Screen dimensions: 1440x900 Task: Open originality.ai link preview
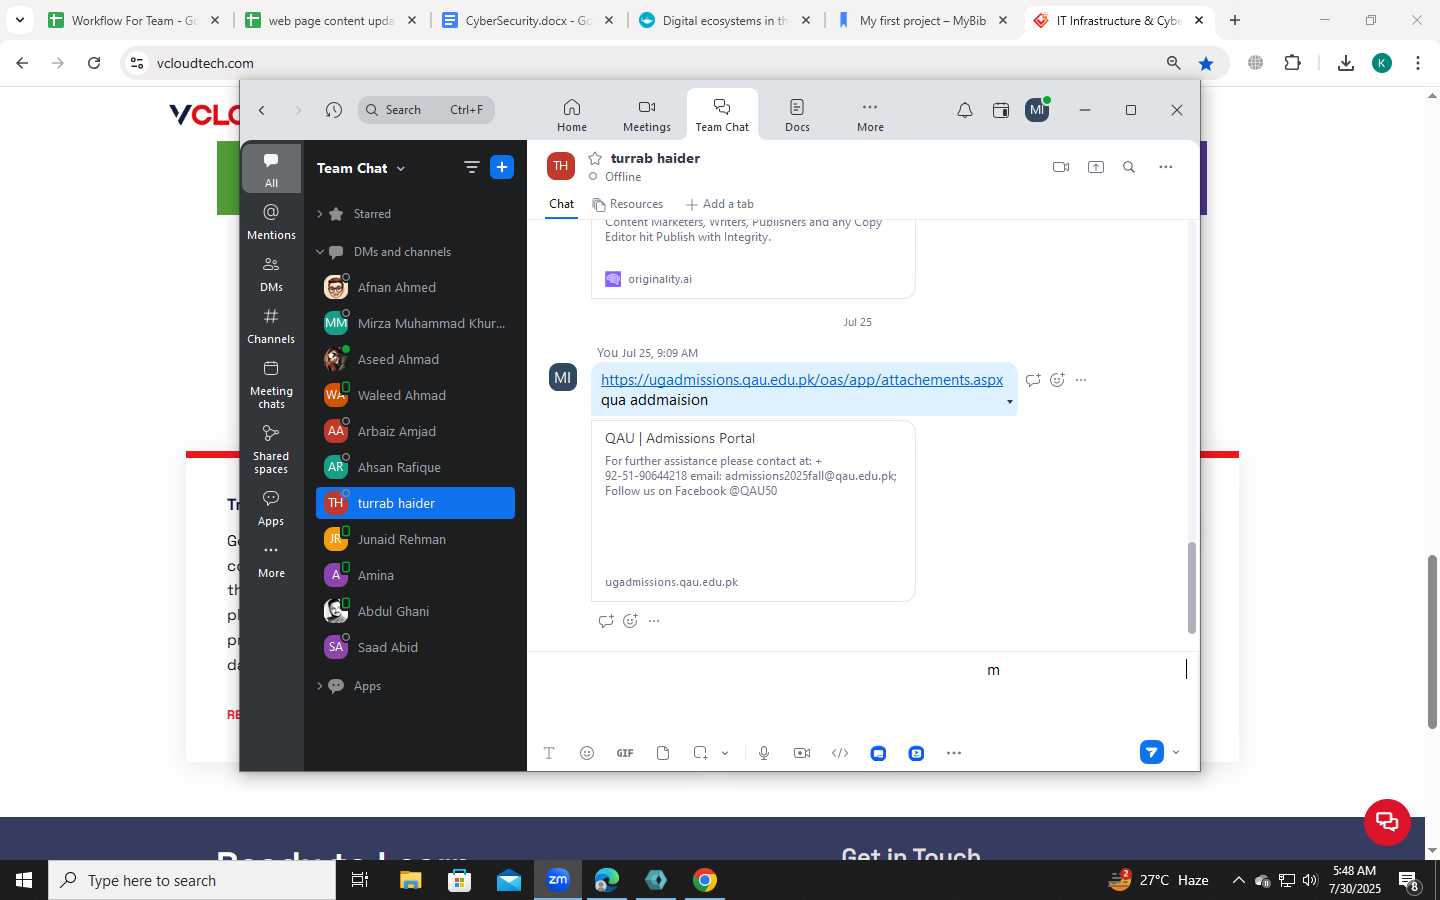click(x=659, y=279)
